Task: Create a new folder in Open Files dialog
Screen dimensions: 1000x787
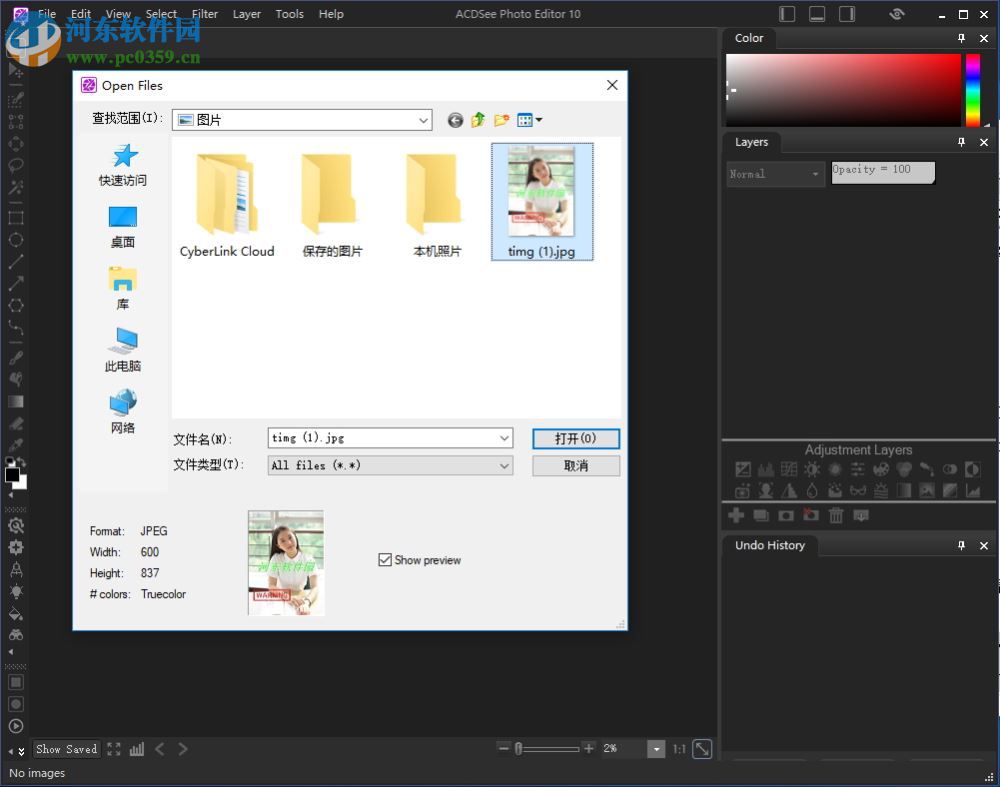Action: pos(503,119)
